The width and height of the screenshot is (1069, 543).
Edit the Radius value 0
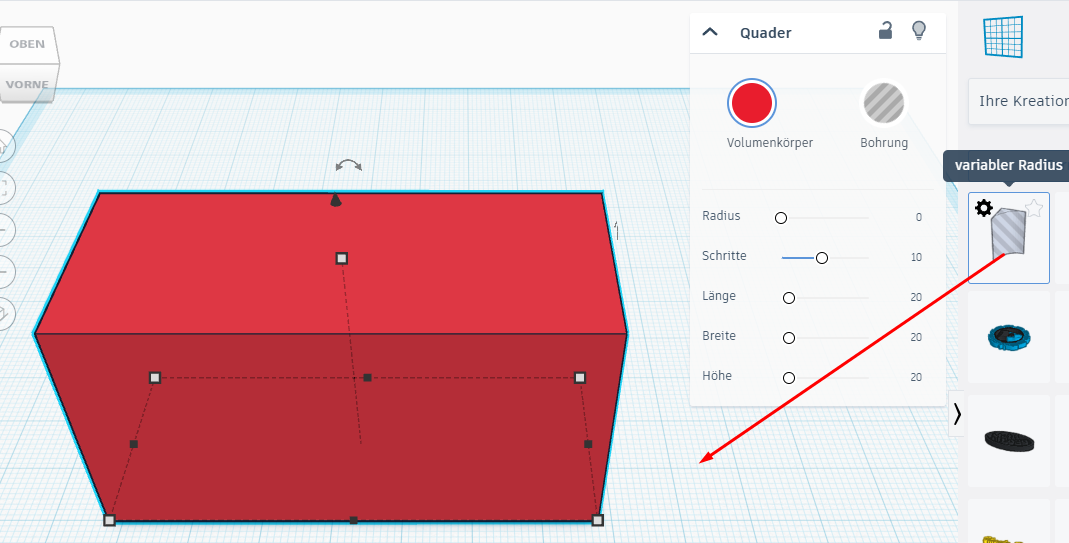click(x=918, y=218)
